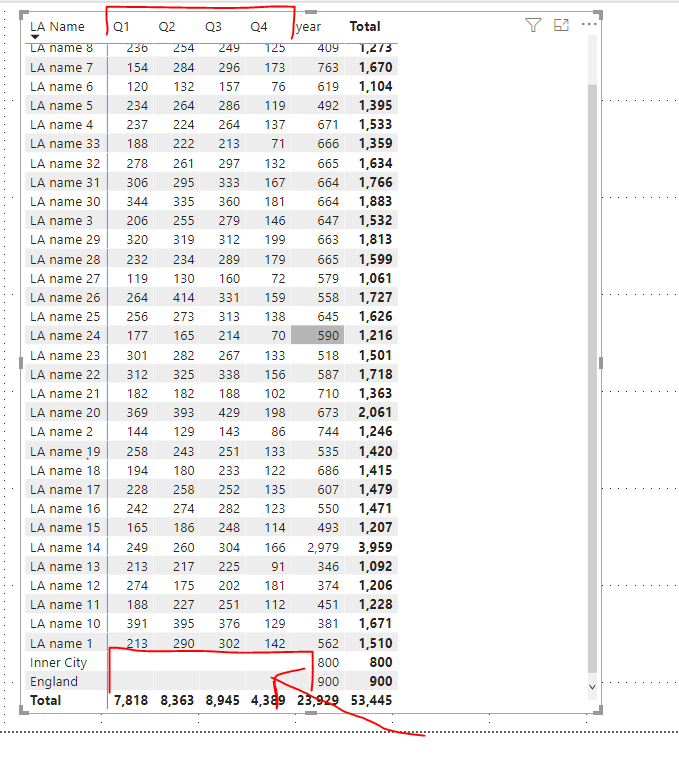679x764 pixels.
Task: Open the More options ellipsis menu
Action: 589,24
